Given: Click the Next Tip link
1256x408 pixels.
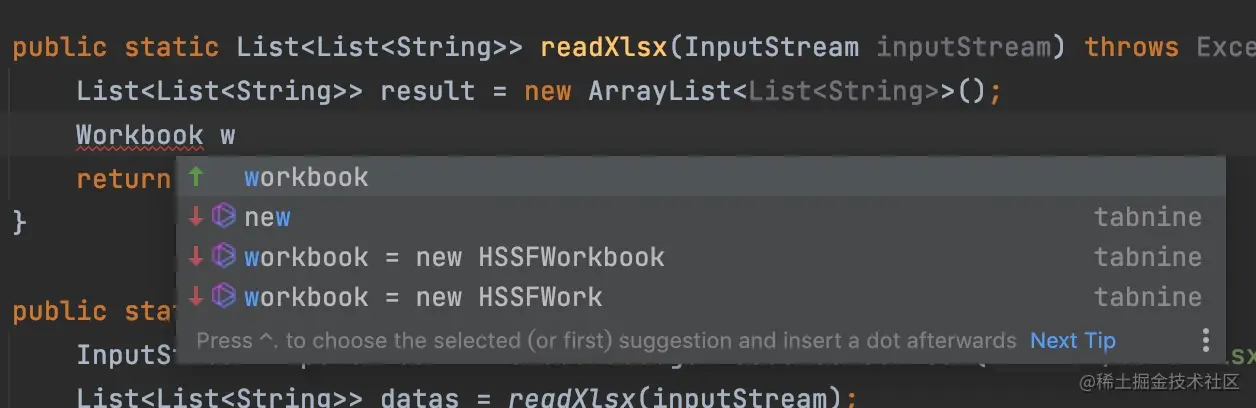Looking at the screenshot, I should (x=1072, y=341).
